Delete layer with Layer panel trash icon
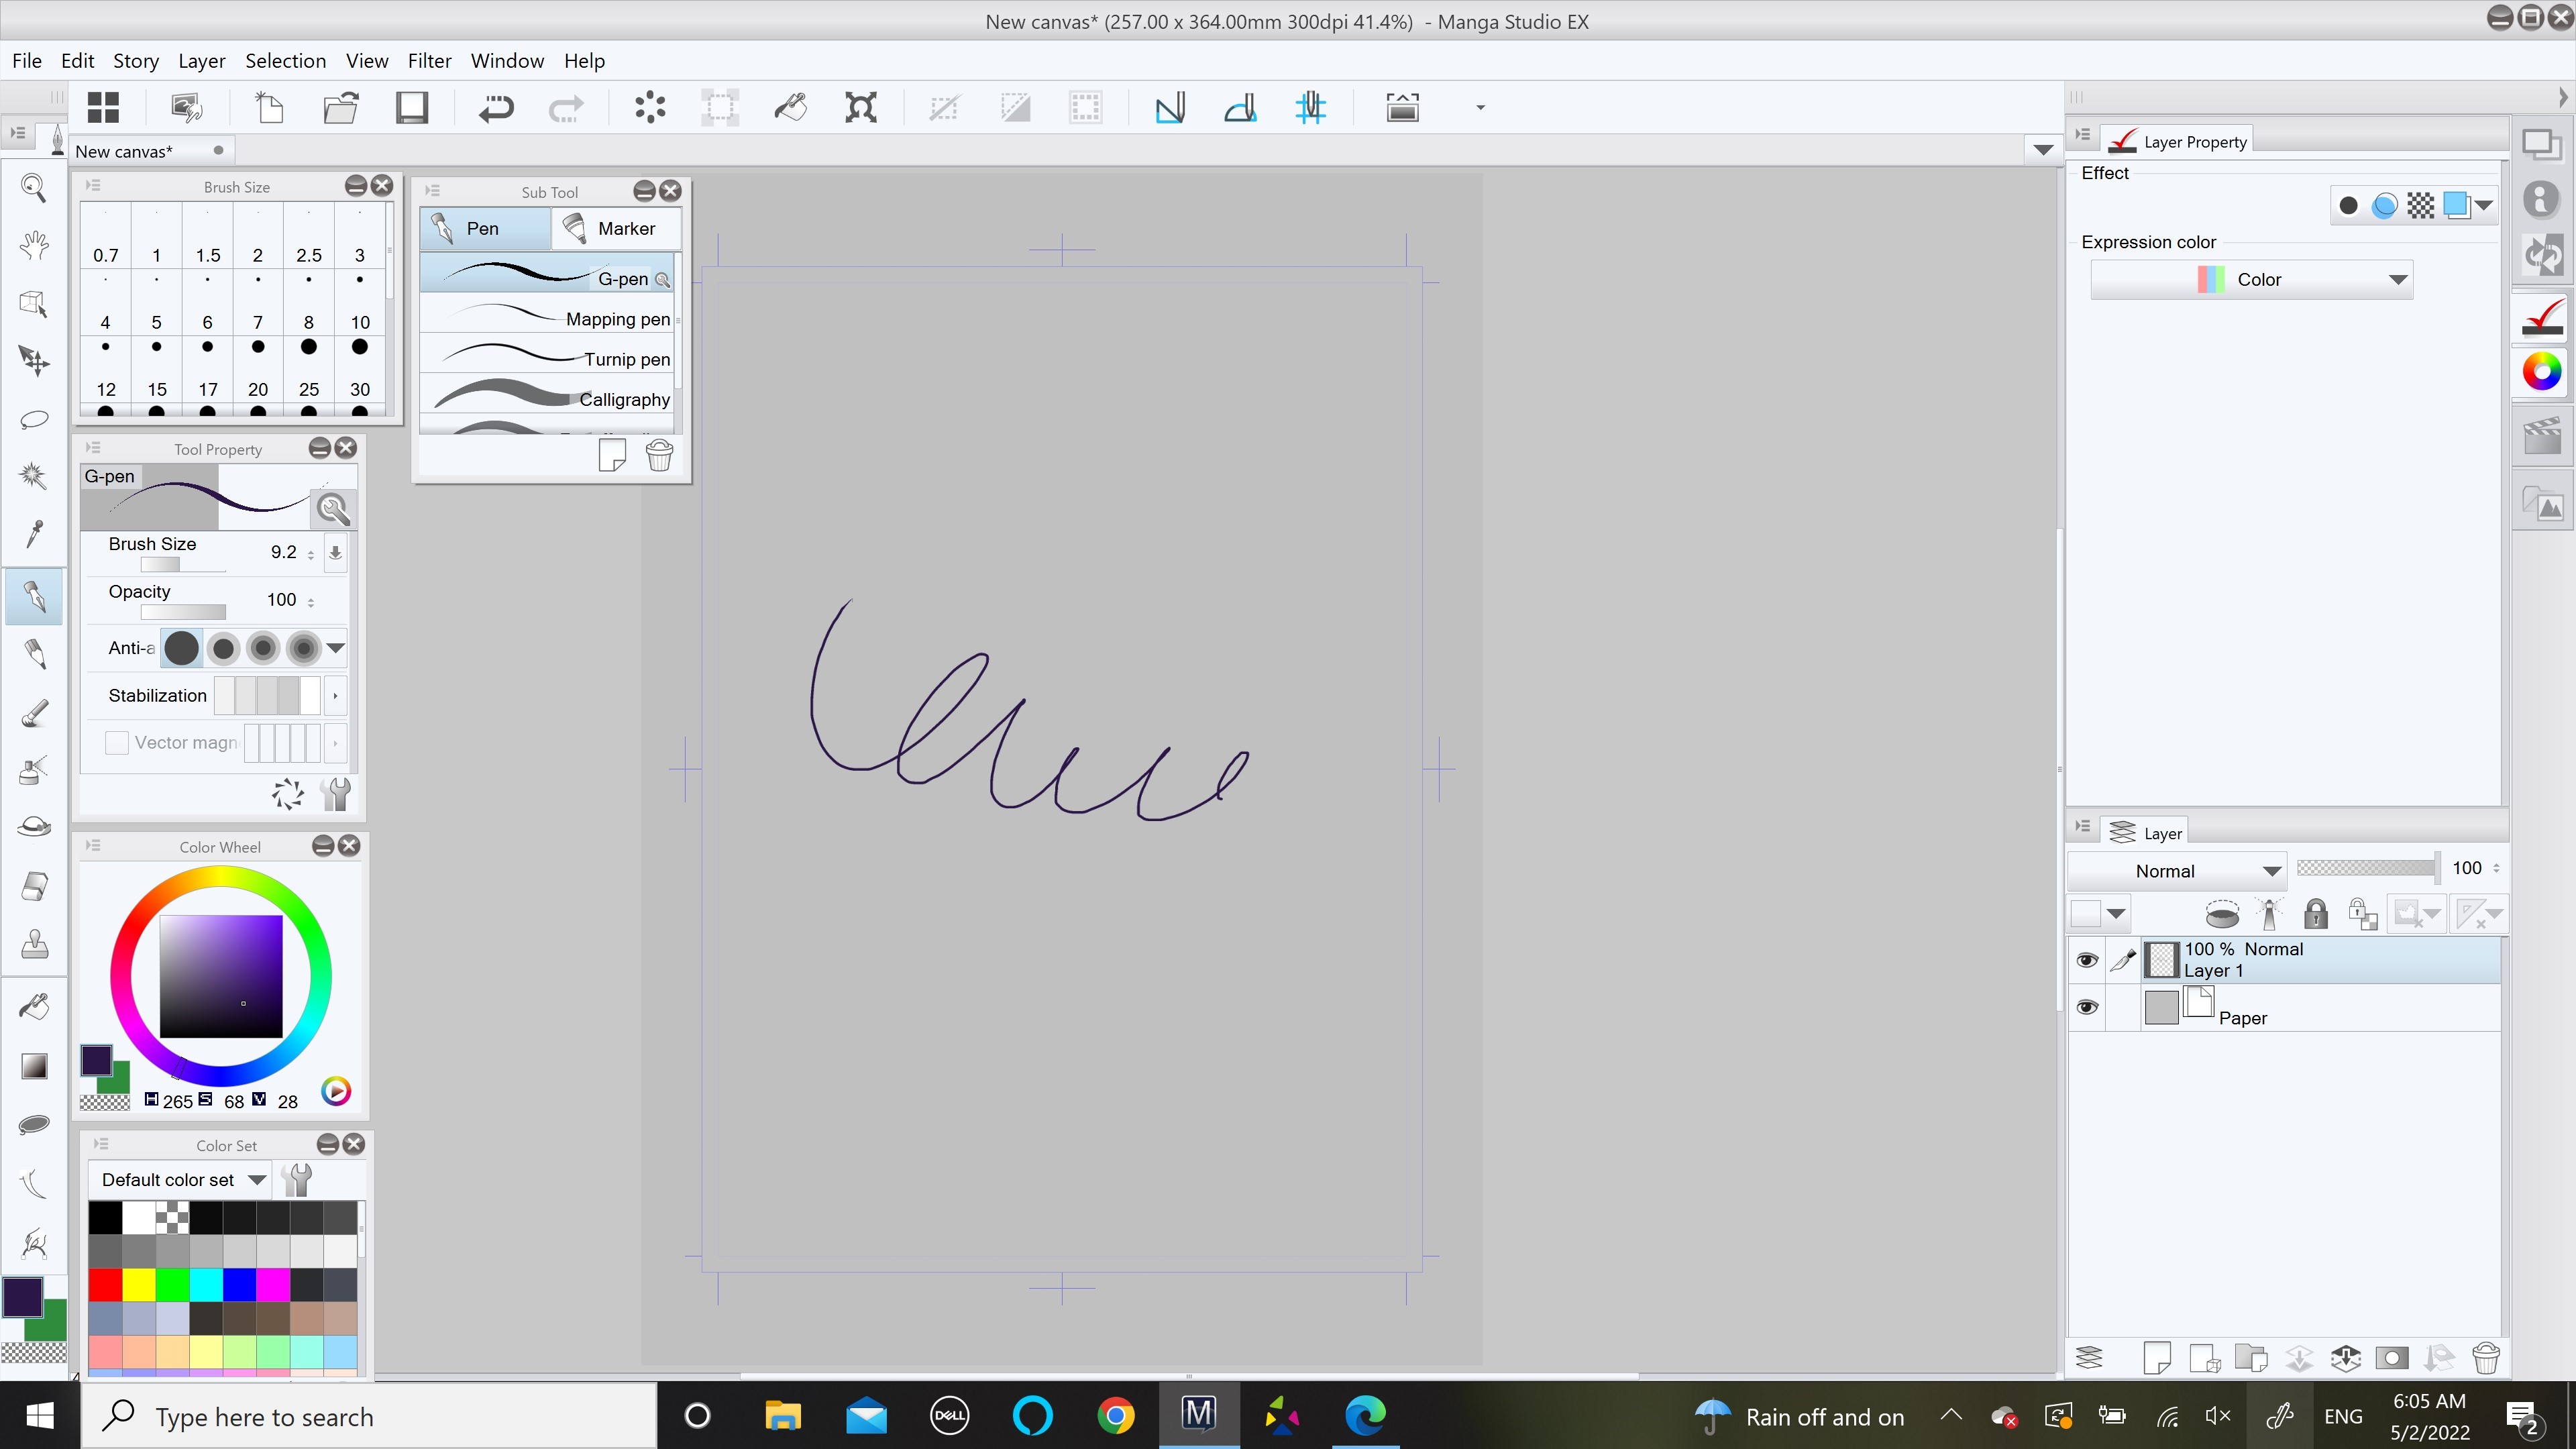2576x1449 pixels. [2485, 1358]
